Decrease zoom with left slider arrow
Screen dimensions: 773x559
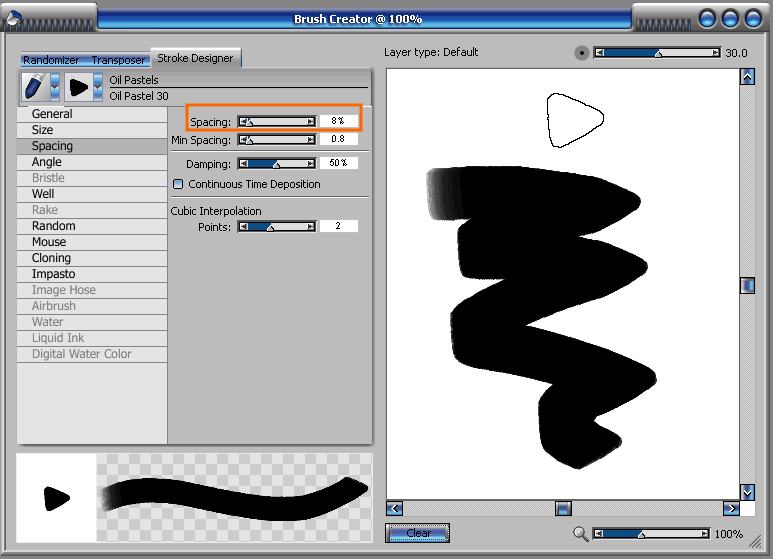pyautogui.click(x=598, y=533)
